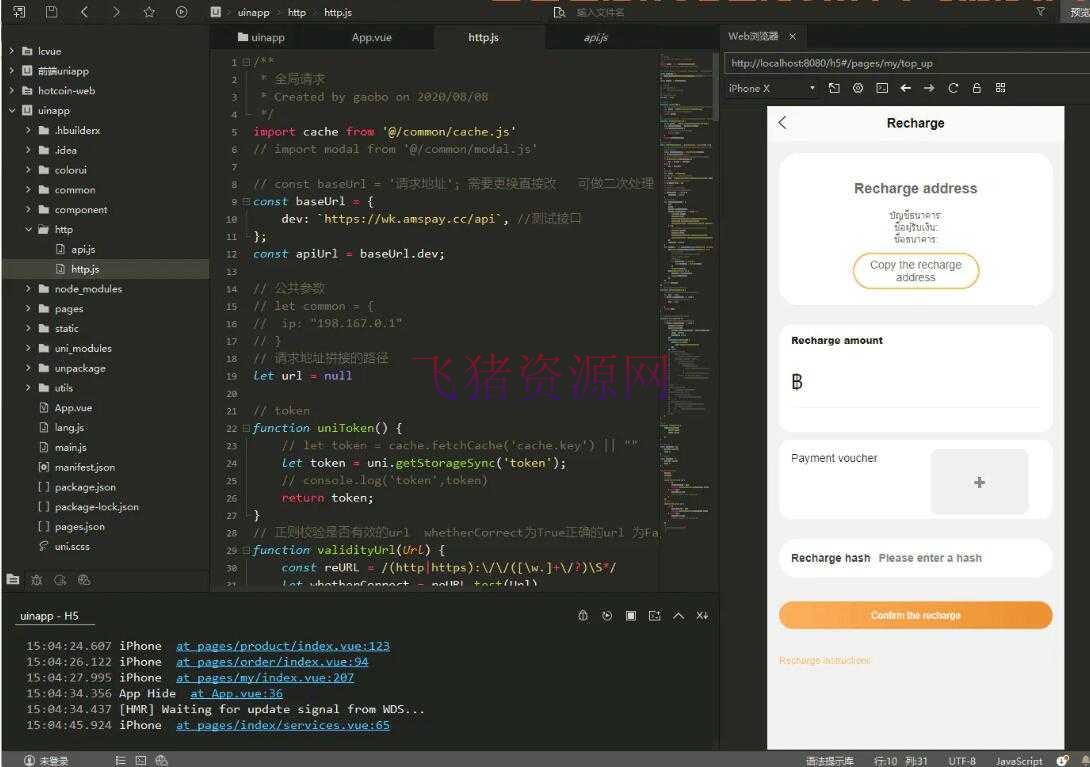Open the Recharge instructions link
1090x767 pixels.
click(x=824, y=661)
